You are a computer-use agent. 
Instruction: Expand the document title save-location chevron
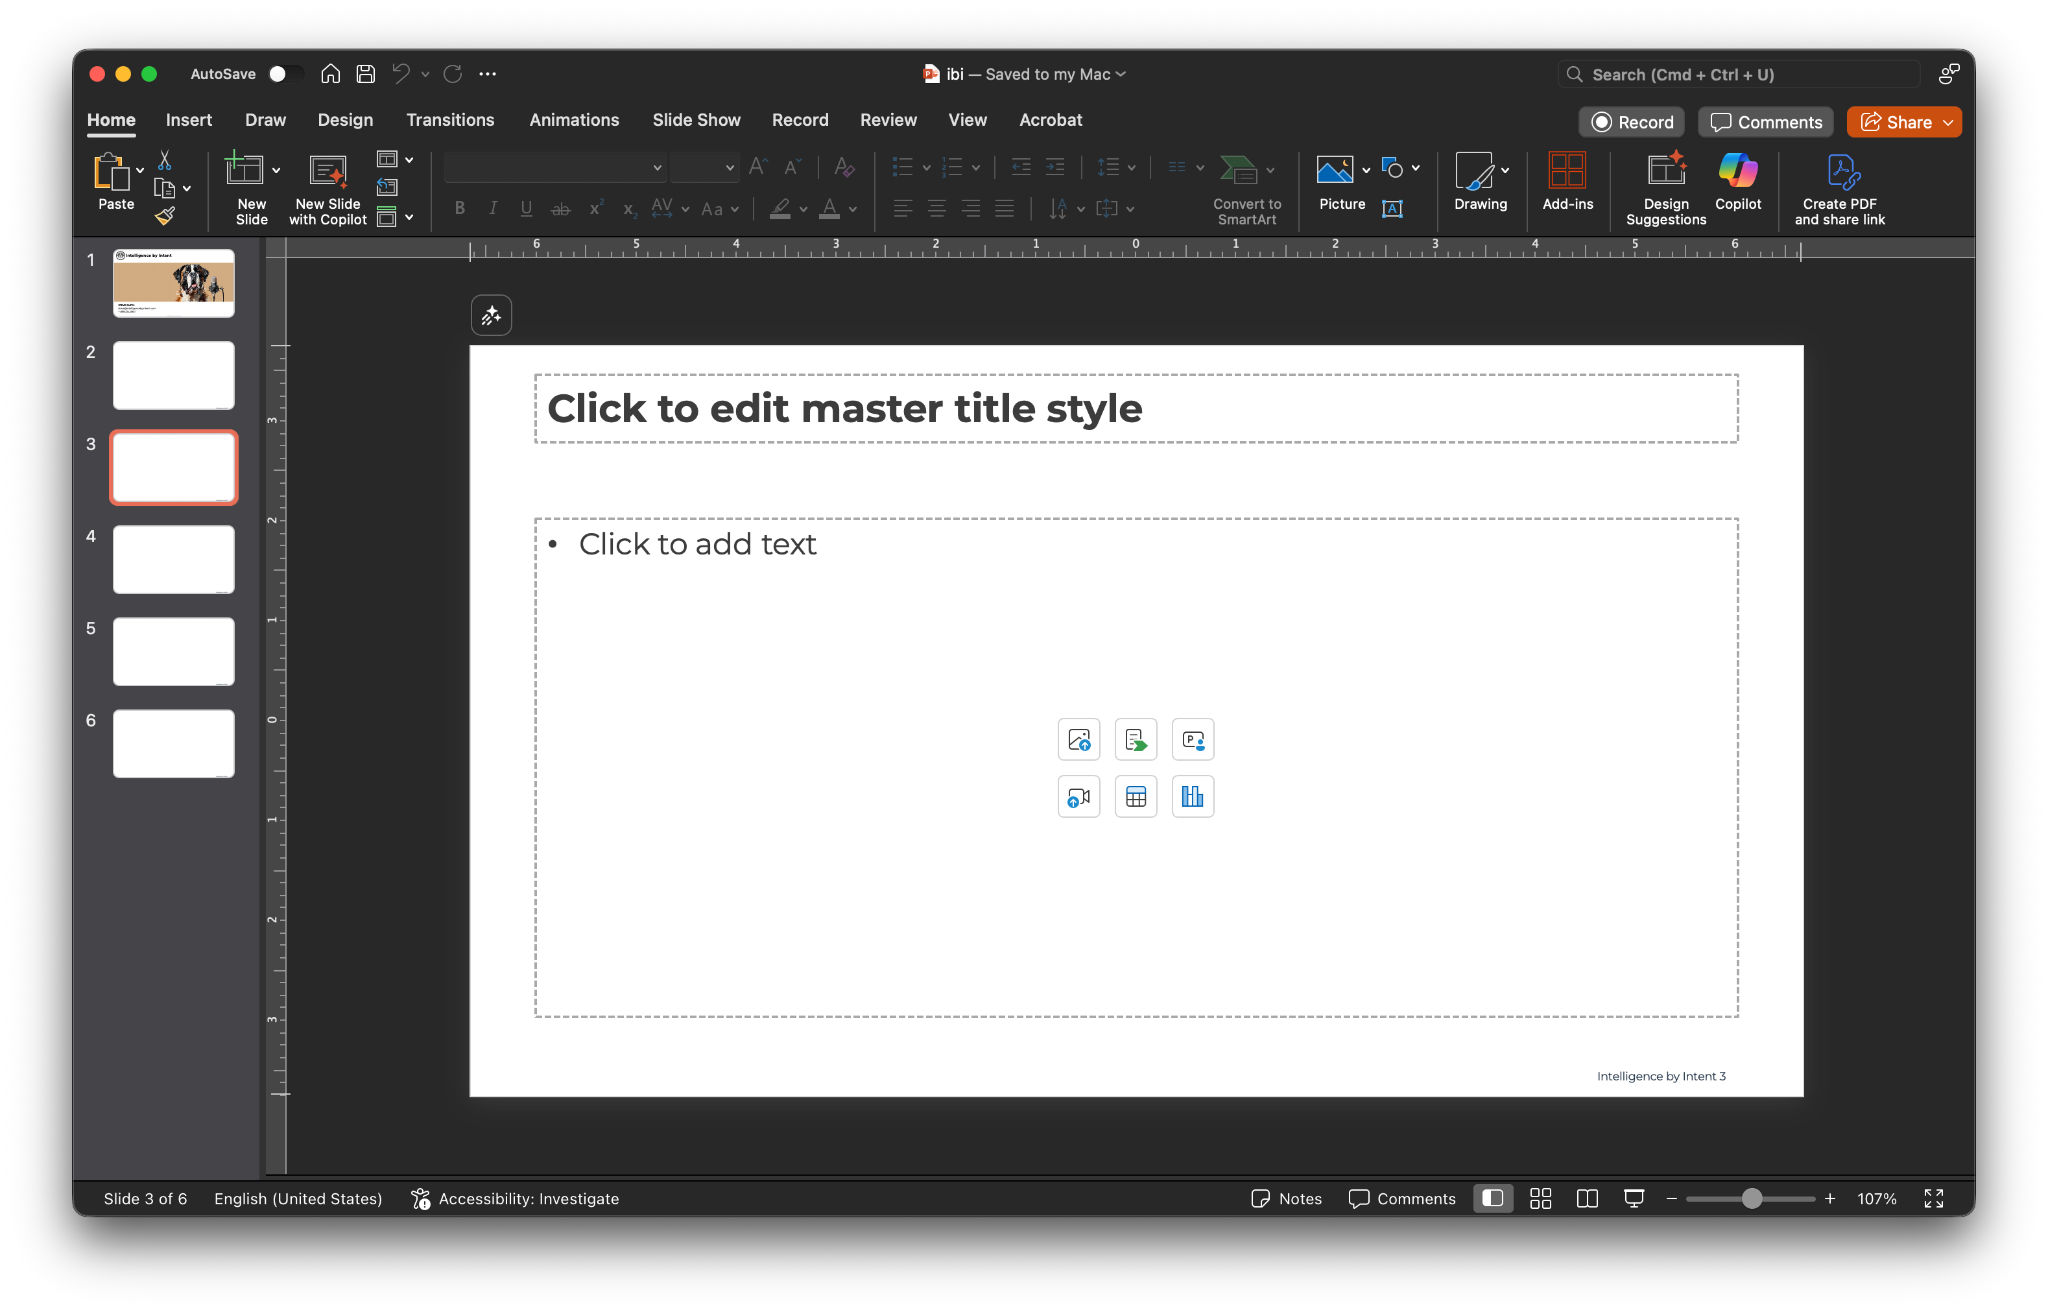(1121, 74)
